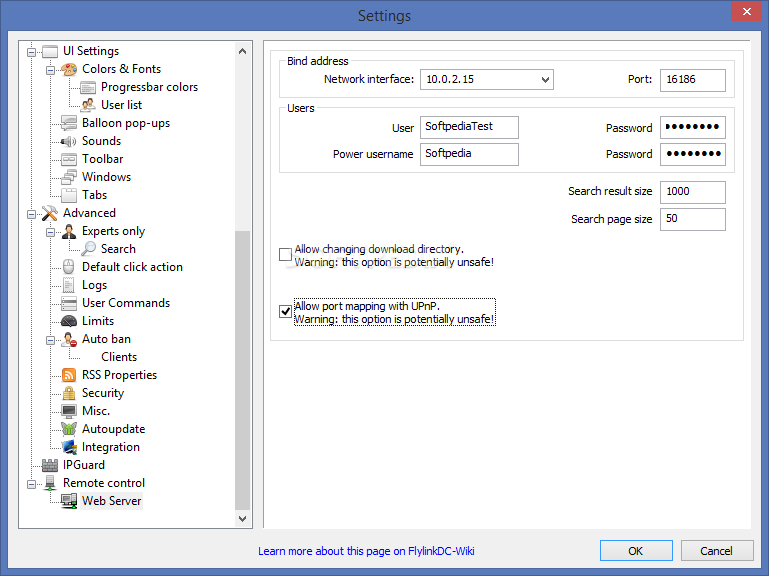The height and width of the screenshot is (576, 769).
Task: Click the RSS Properties feed icon
Action: coord(69,375)
